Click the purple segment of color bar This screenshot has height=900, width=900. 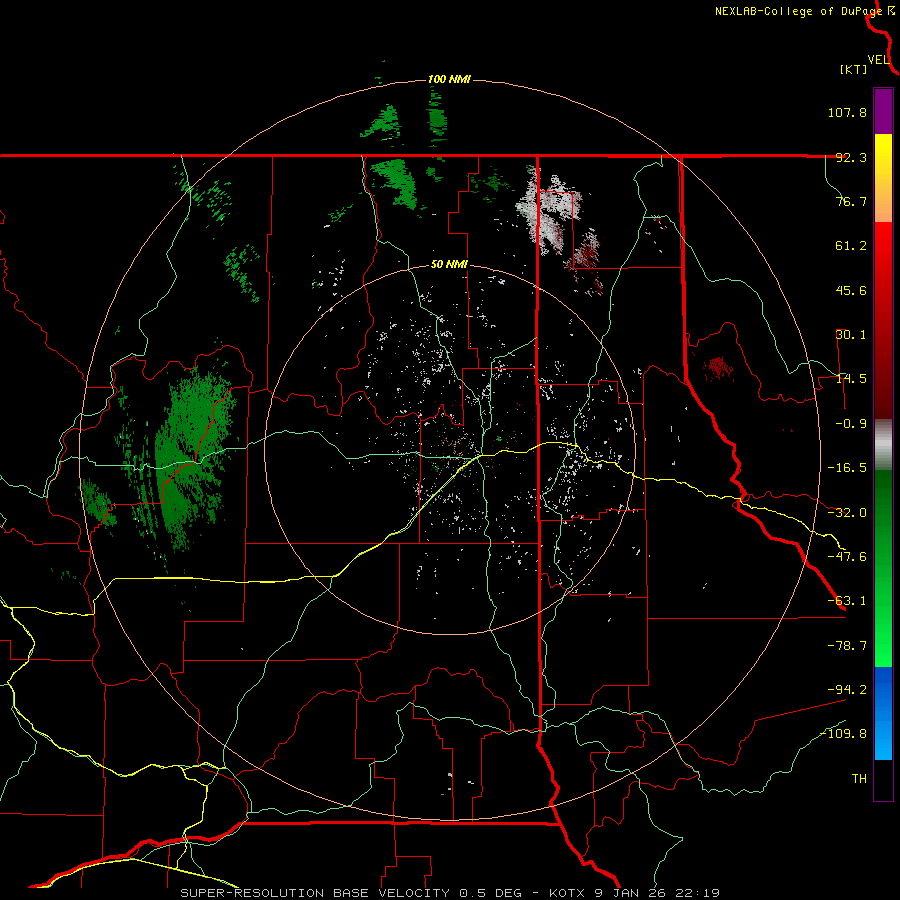tap(883, 111)
